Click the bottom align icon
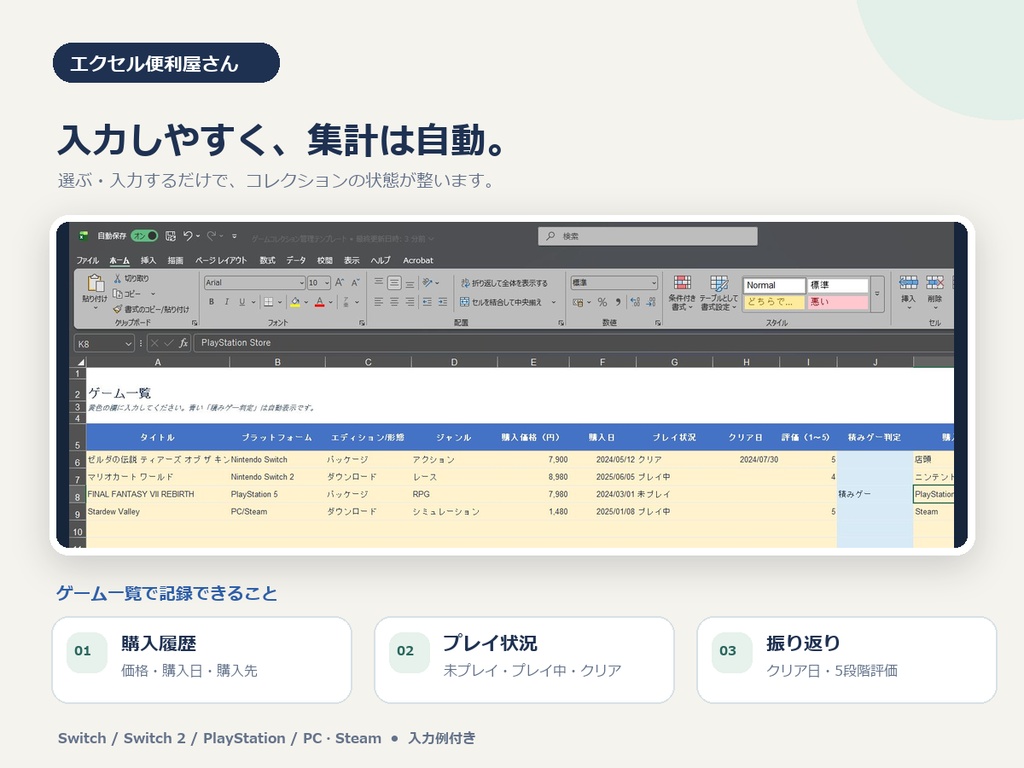The height and width of the screenshot is (768, 1024). 409,283
